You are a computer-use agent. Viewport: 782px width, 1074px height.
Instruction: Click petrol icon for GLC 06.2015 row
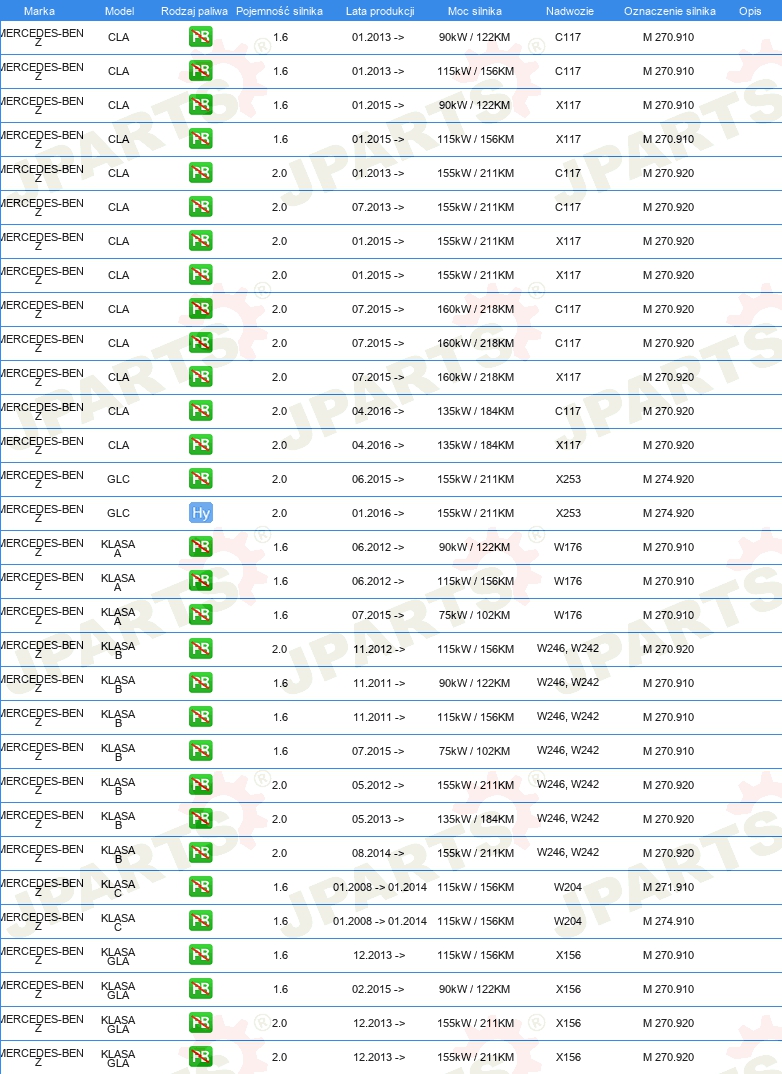201,479
